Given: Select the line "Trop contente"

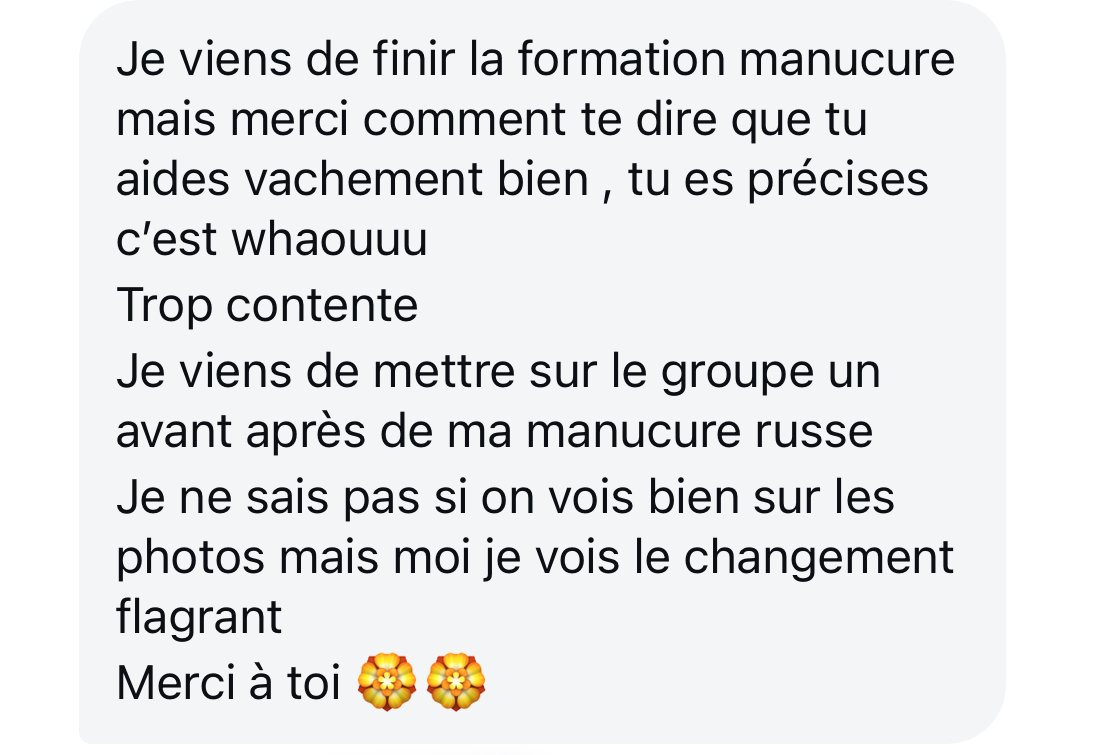Looking at the screenshot, I should (267, 305).
